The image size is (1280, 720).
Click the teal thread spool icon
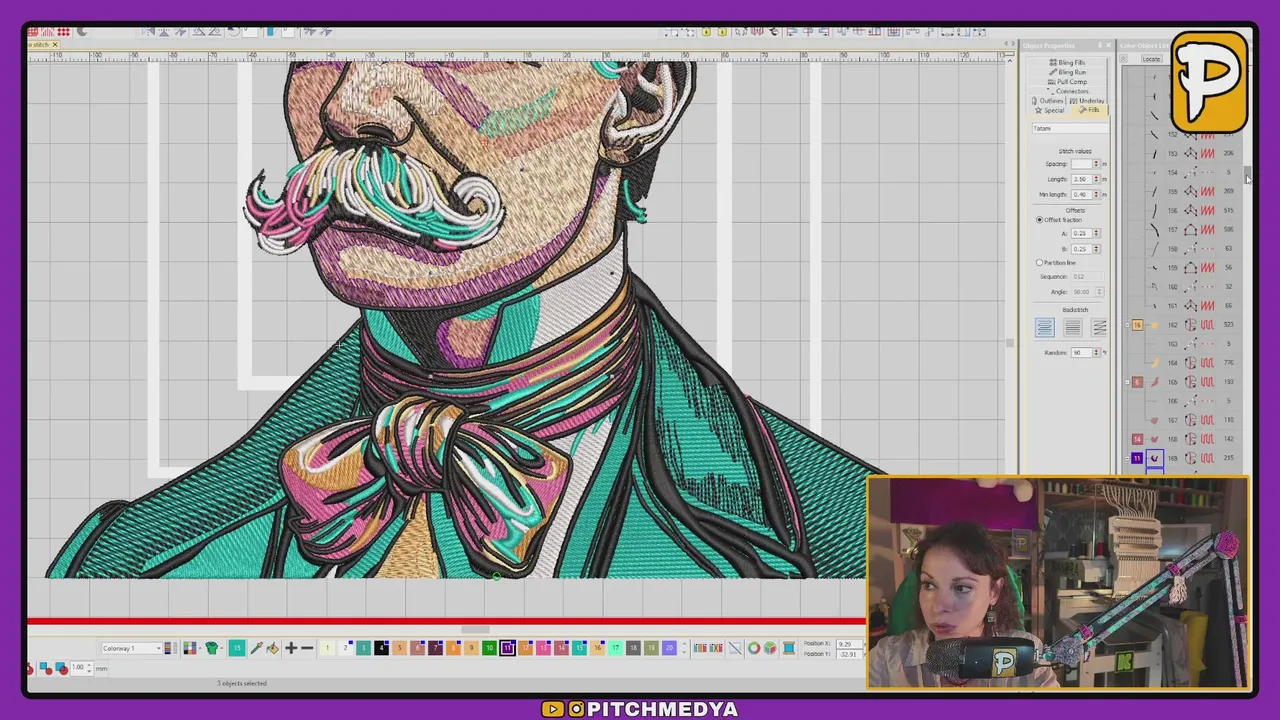[788, 648]
